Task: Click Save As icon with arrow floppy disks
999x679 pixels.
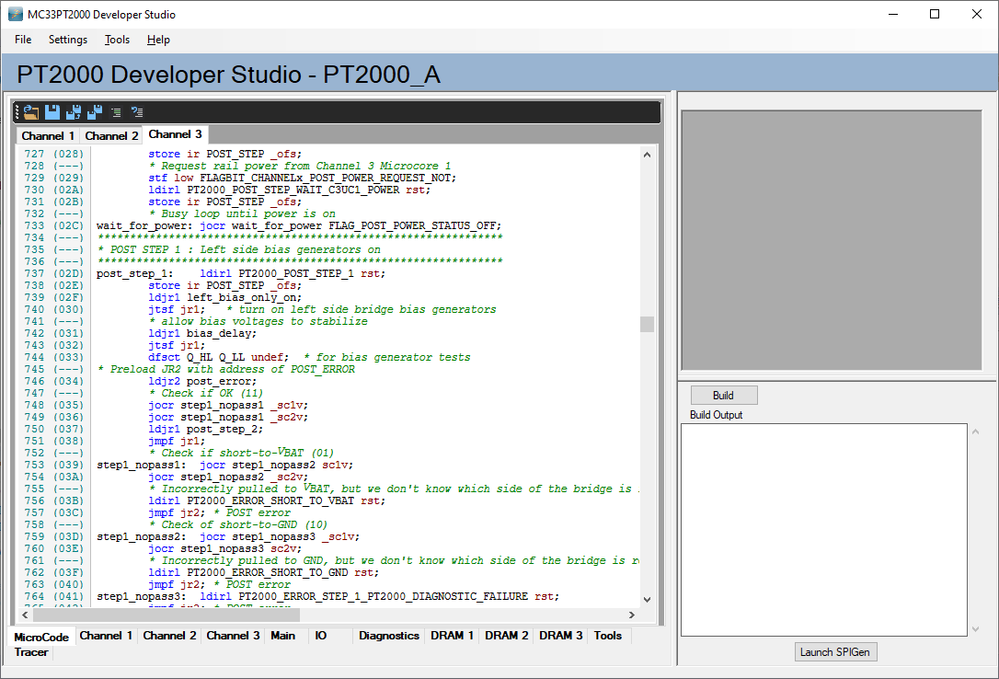Action: pyautogui.click(x=73, y=112)
